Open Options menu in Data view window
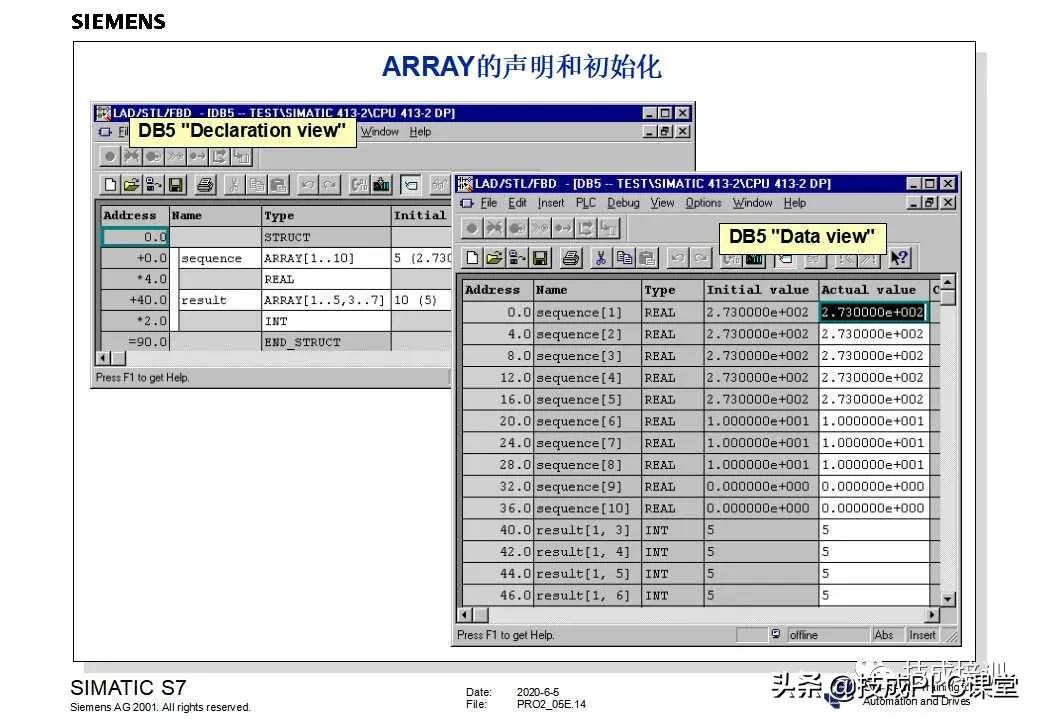Screen dimensions: 1040x720 click(703, 203)
